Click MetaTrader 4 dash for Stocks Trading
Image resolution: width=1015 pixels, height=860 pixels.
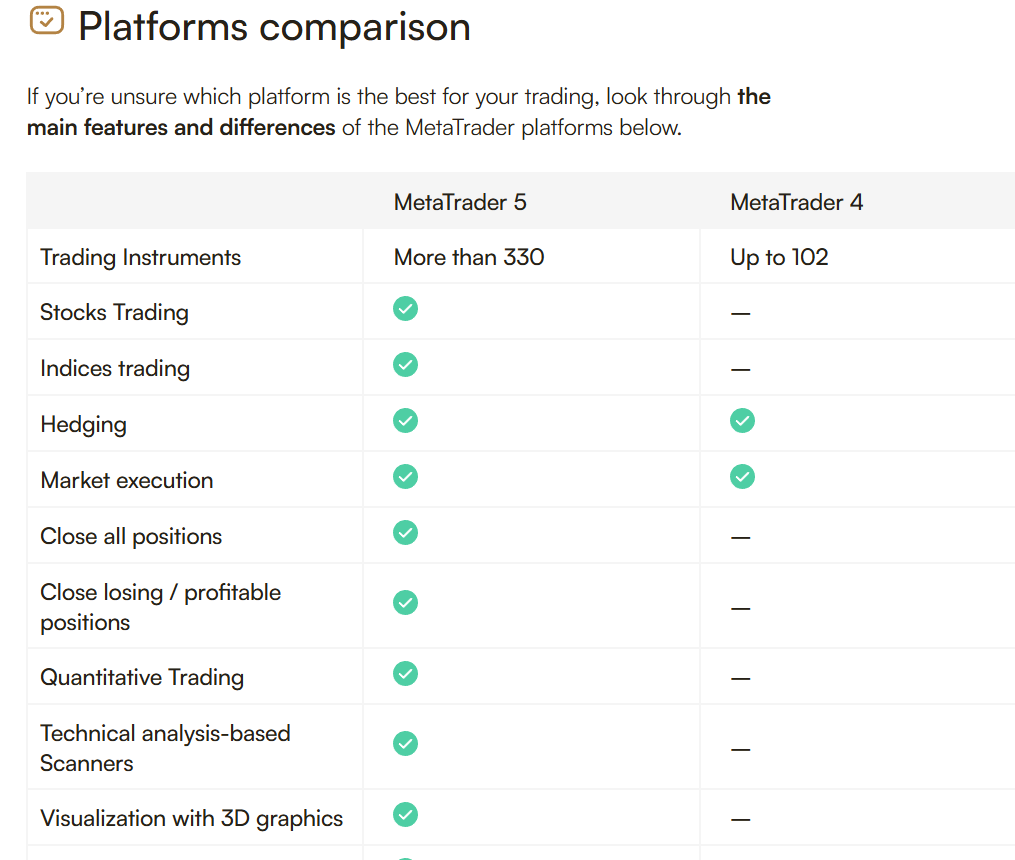741,314
